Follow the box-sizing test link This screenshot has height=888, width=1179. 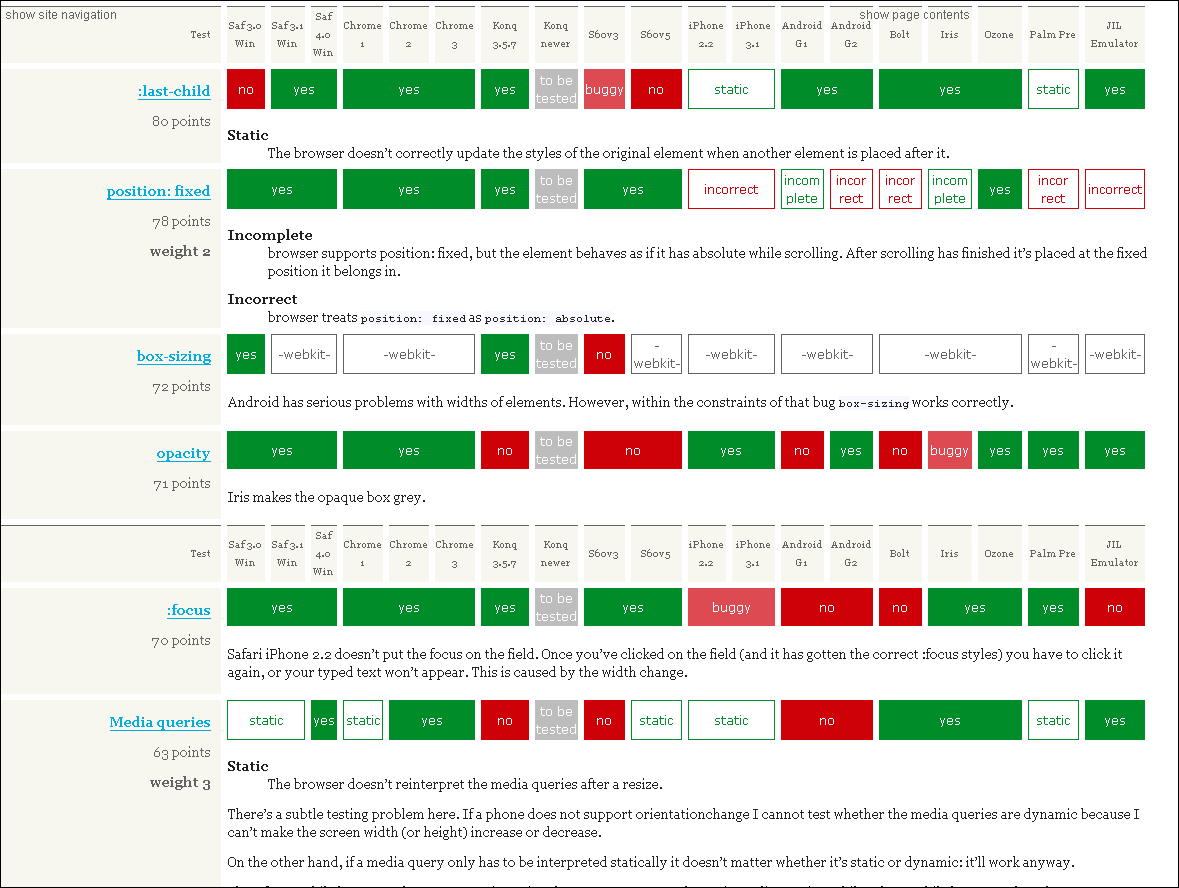click(174, 356)
